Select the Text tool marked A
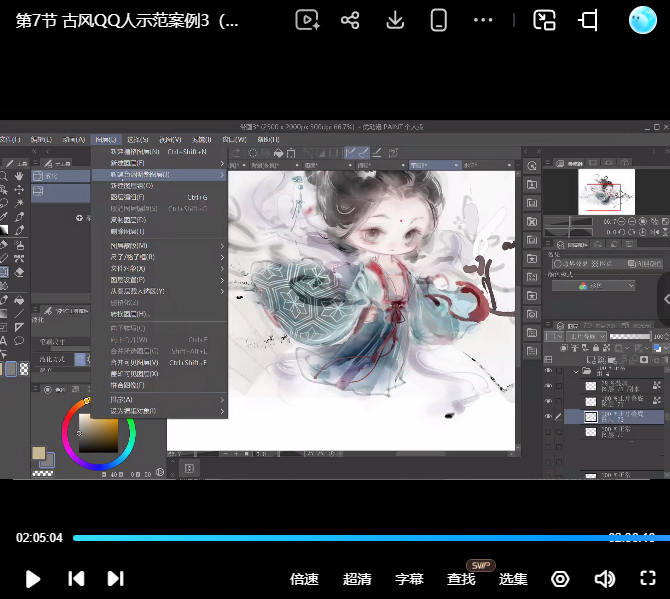The image size is (670, 599). (3, 341)
